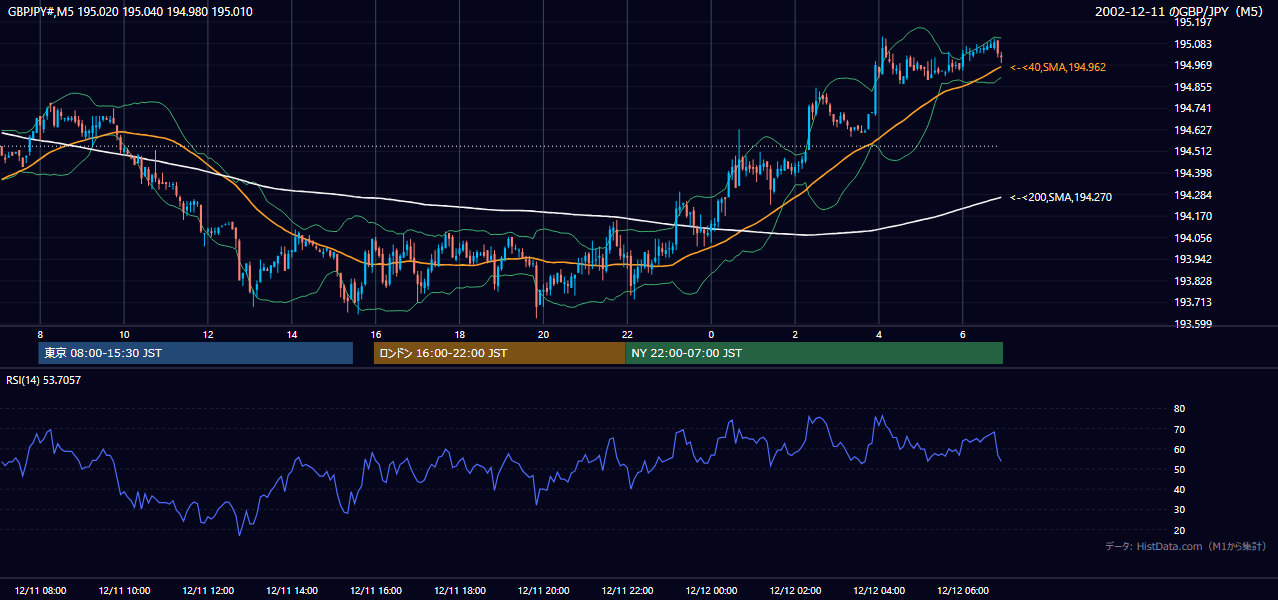Click the RSI axis level 70
1278x600 pixels.
click(x=1179, y=429)
